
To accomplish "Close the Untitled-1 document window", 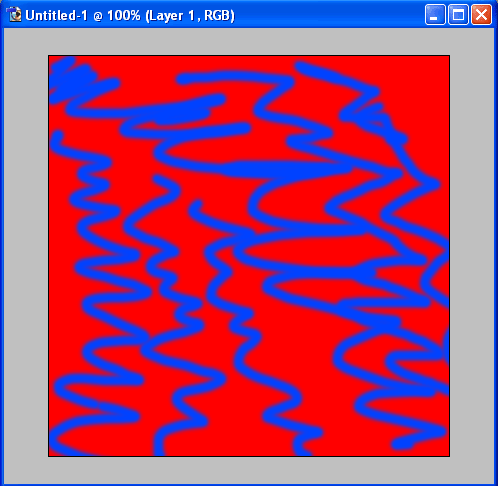I will click(x=481, y=15).
